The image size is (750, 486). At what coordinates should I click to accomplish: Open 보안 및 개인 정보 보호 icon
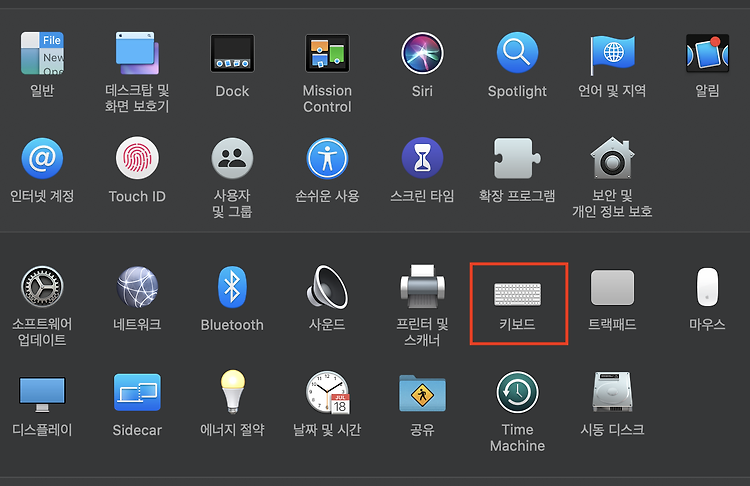tap(612, 158)
